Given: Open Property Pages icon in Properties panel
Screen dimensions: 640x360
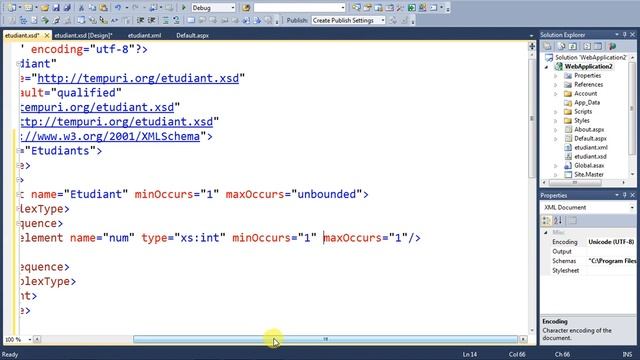Looking at the screenshot, I should 572,221.
